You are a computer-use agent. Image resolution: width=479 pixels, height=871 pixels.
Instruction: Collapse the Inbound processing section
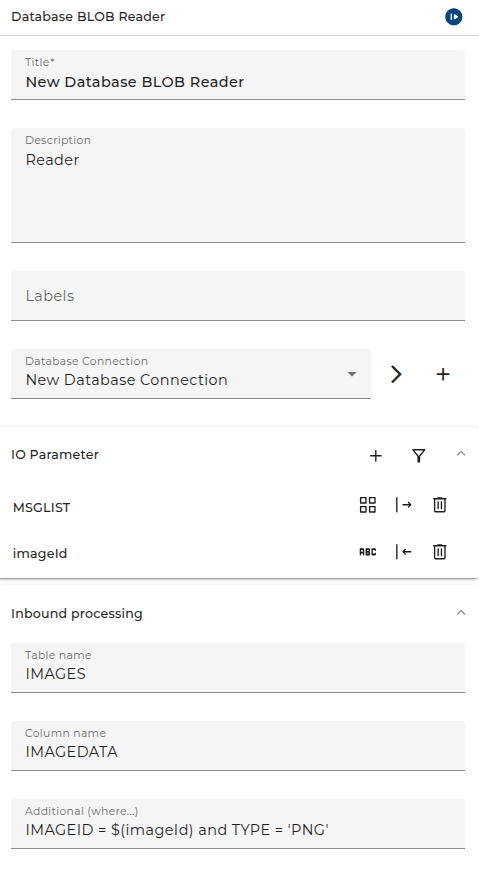[461, 613]
